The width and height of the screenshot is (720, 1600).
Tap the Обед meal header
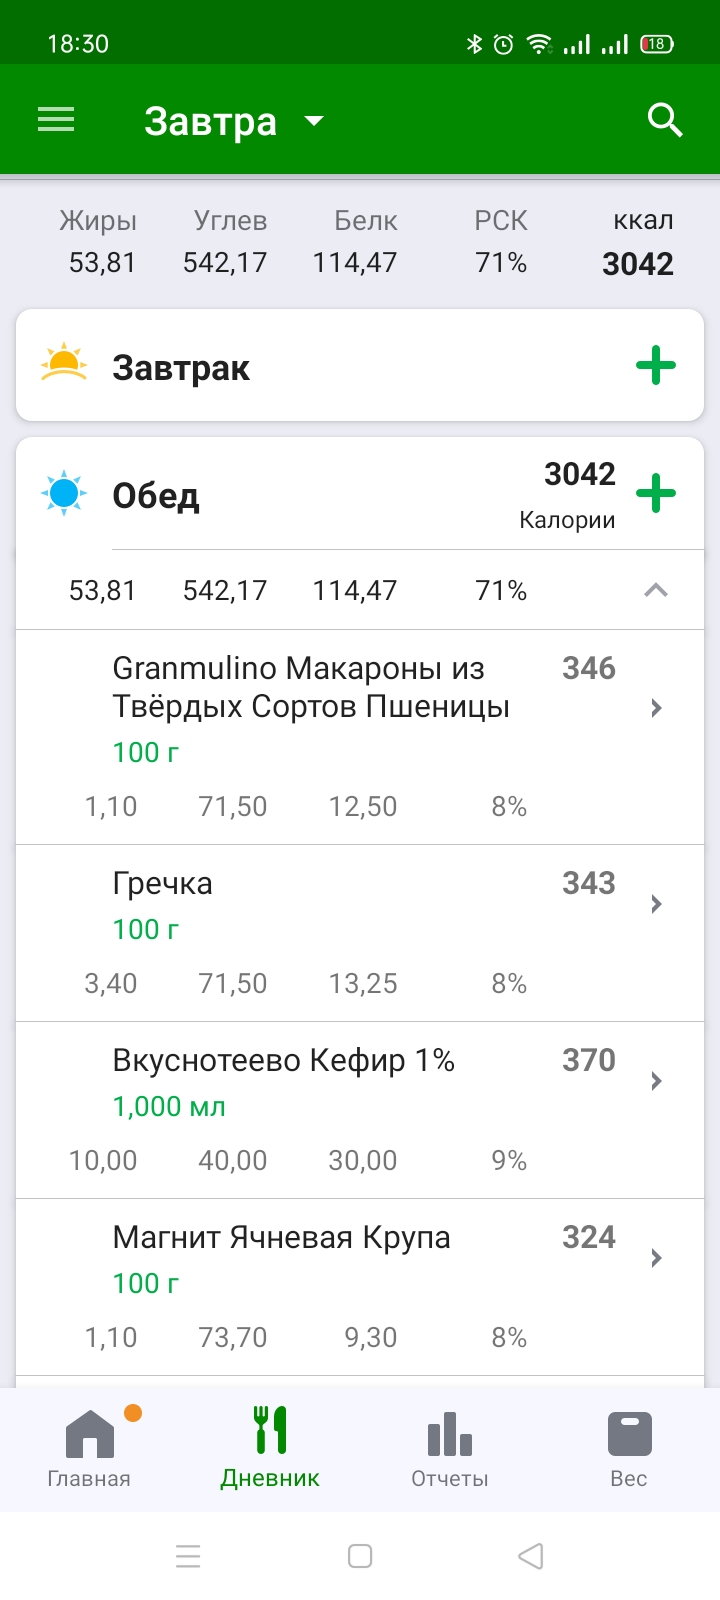(x=156, y=496)
